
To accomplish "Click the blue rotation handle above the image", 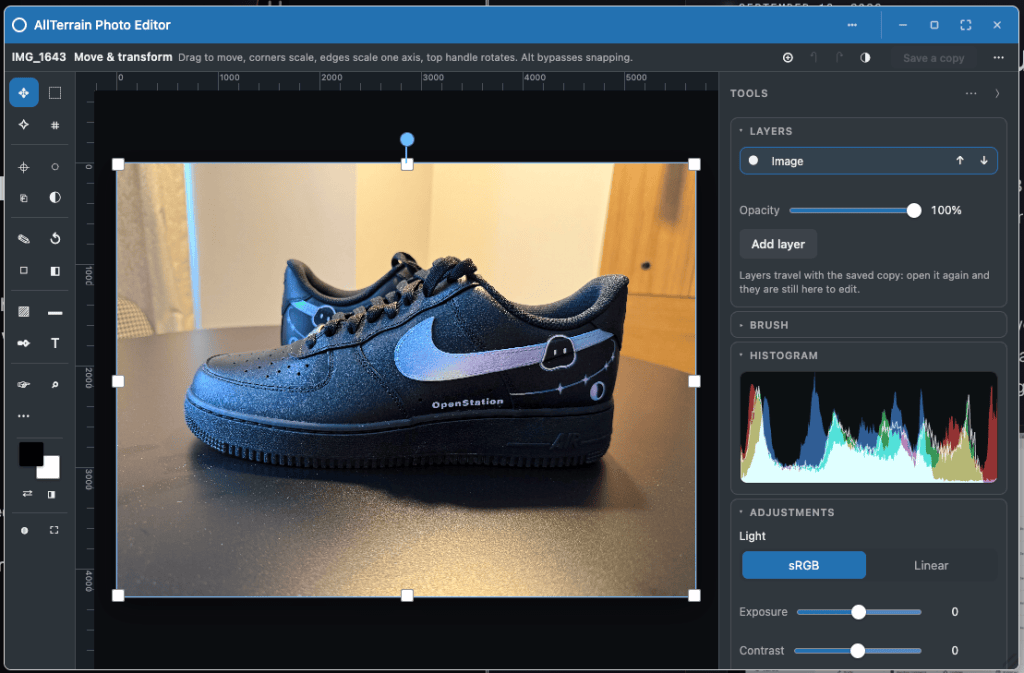I will 407,139.
